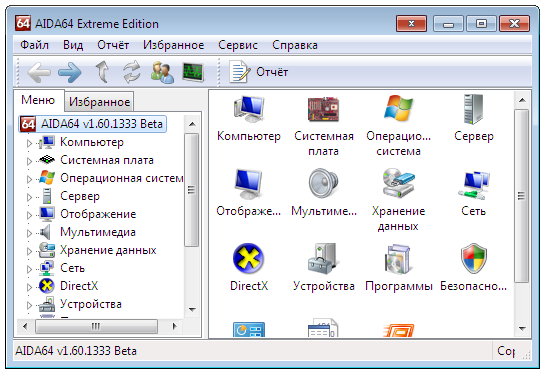The width and height of the screenshot is (545, 374).
Task: Select Мультимедиа speaker icon in right pane
Action: 323,184
